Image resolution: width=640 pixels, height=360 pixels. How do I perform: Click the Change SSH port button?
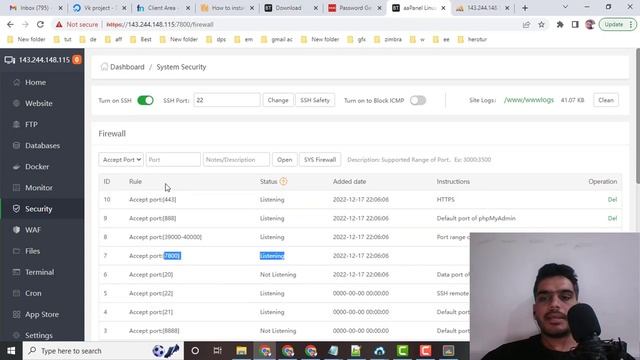pos(278,100)
